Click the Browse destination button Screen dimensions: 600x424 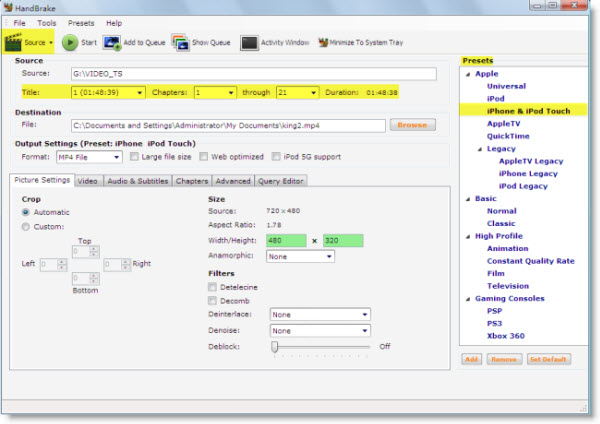point(412,125)
